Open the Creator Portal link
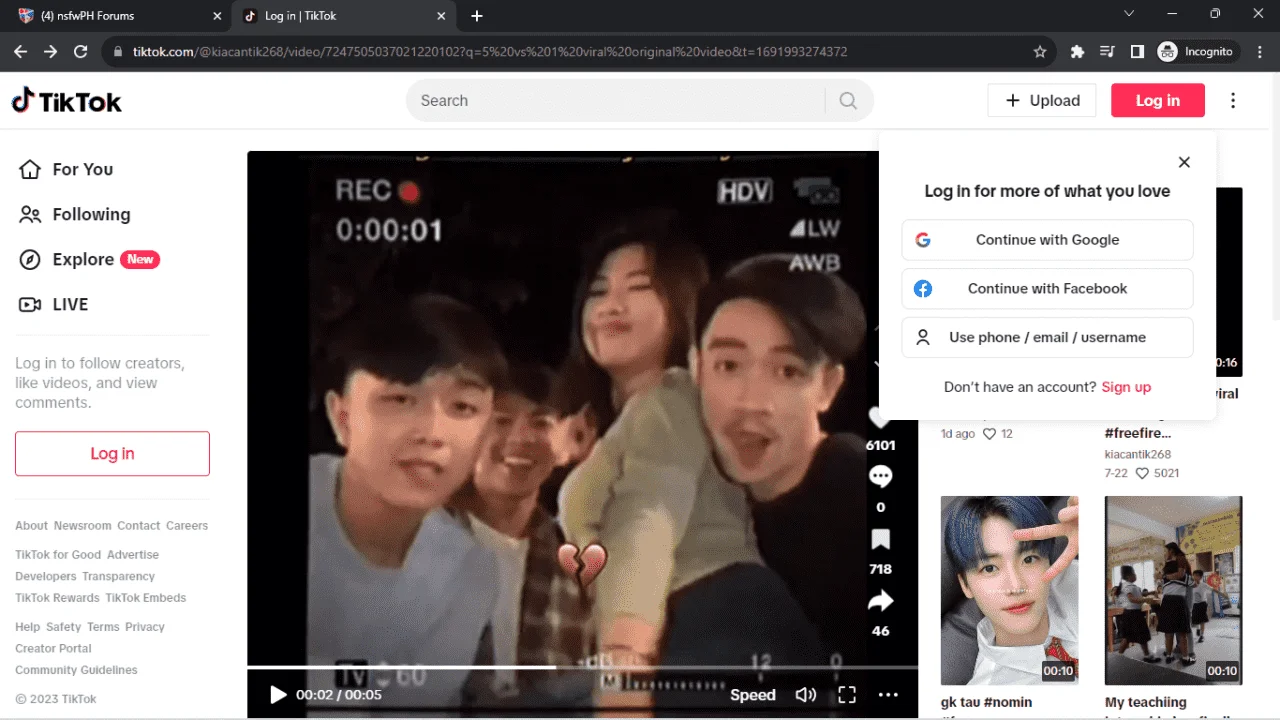 pos(54,649)
